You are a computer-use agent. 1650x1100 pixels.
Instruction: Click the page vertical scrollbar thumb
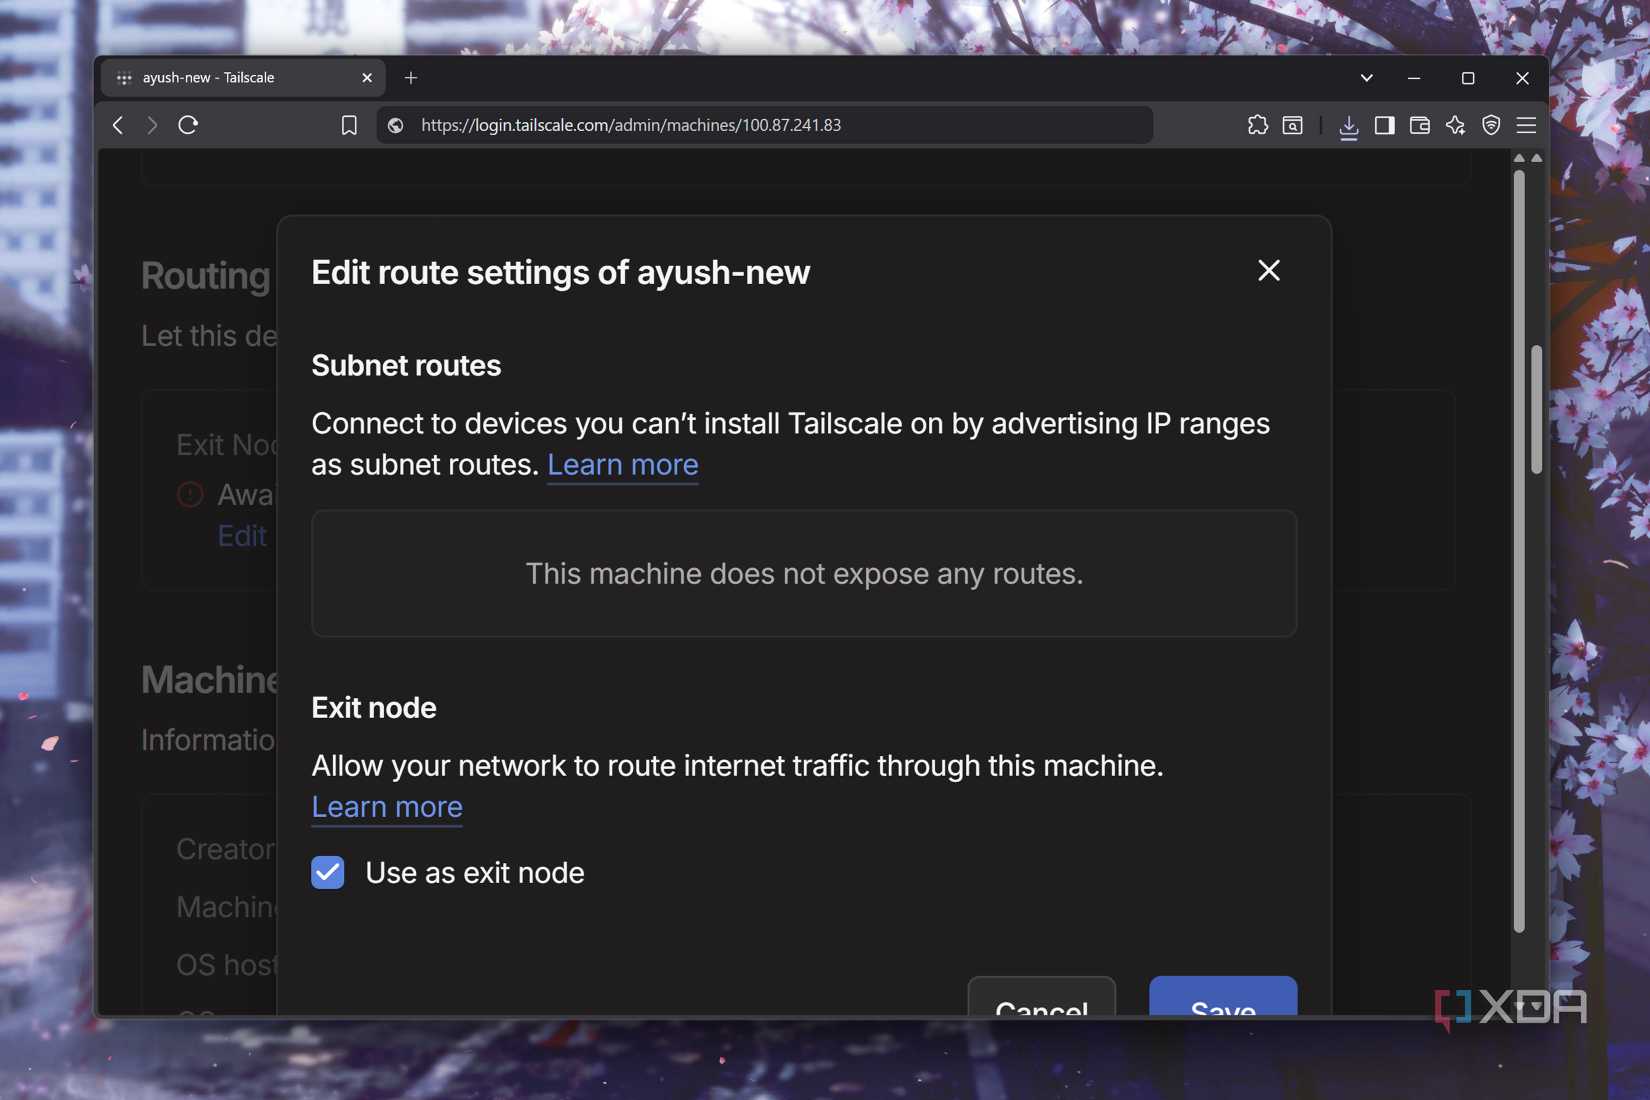coord(1537,409)
